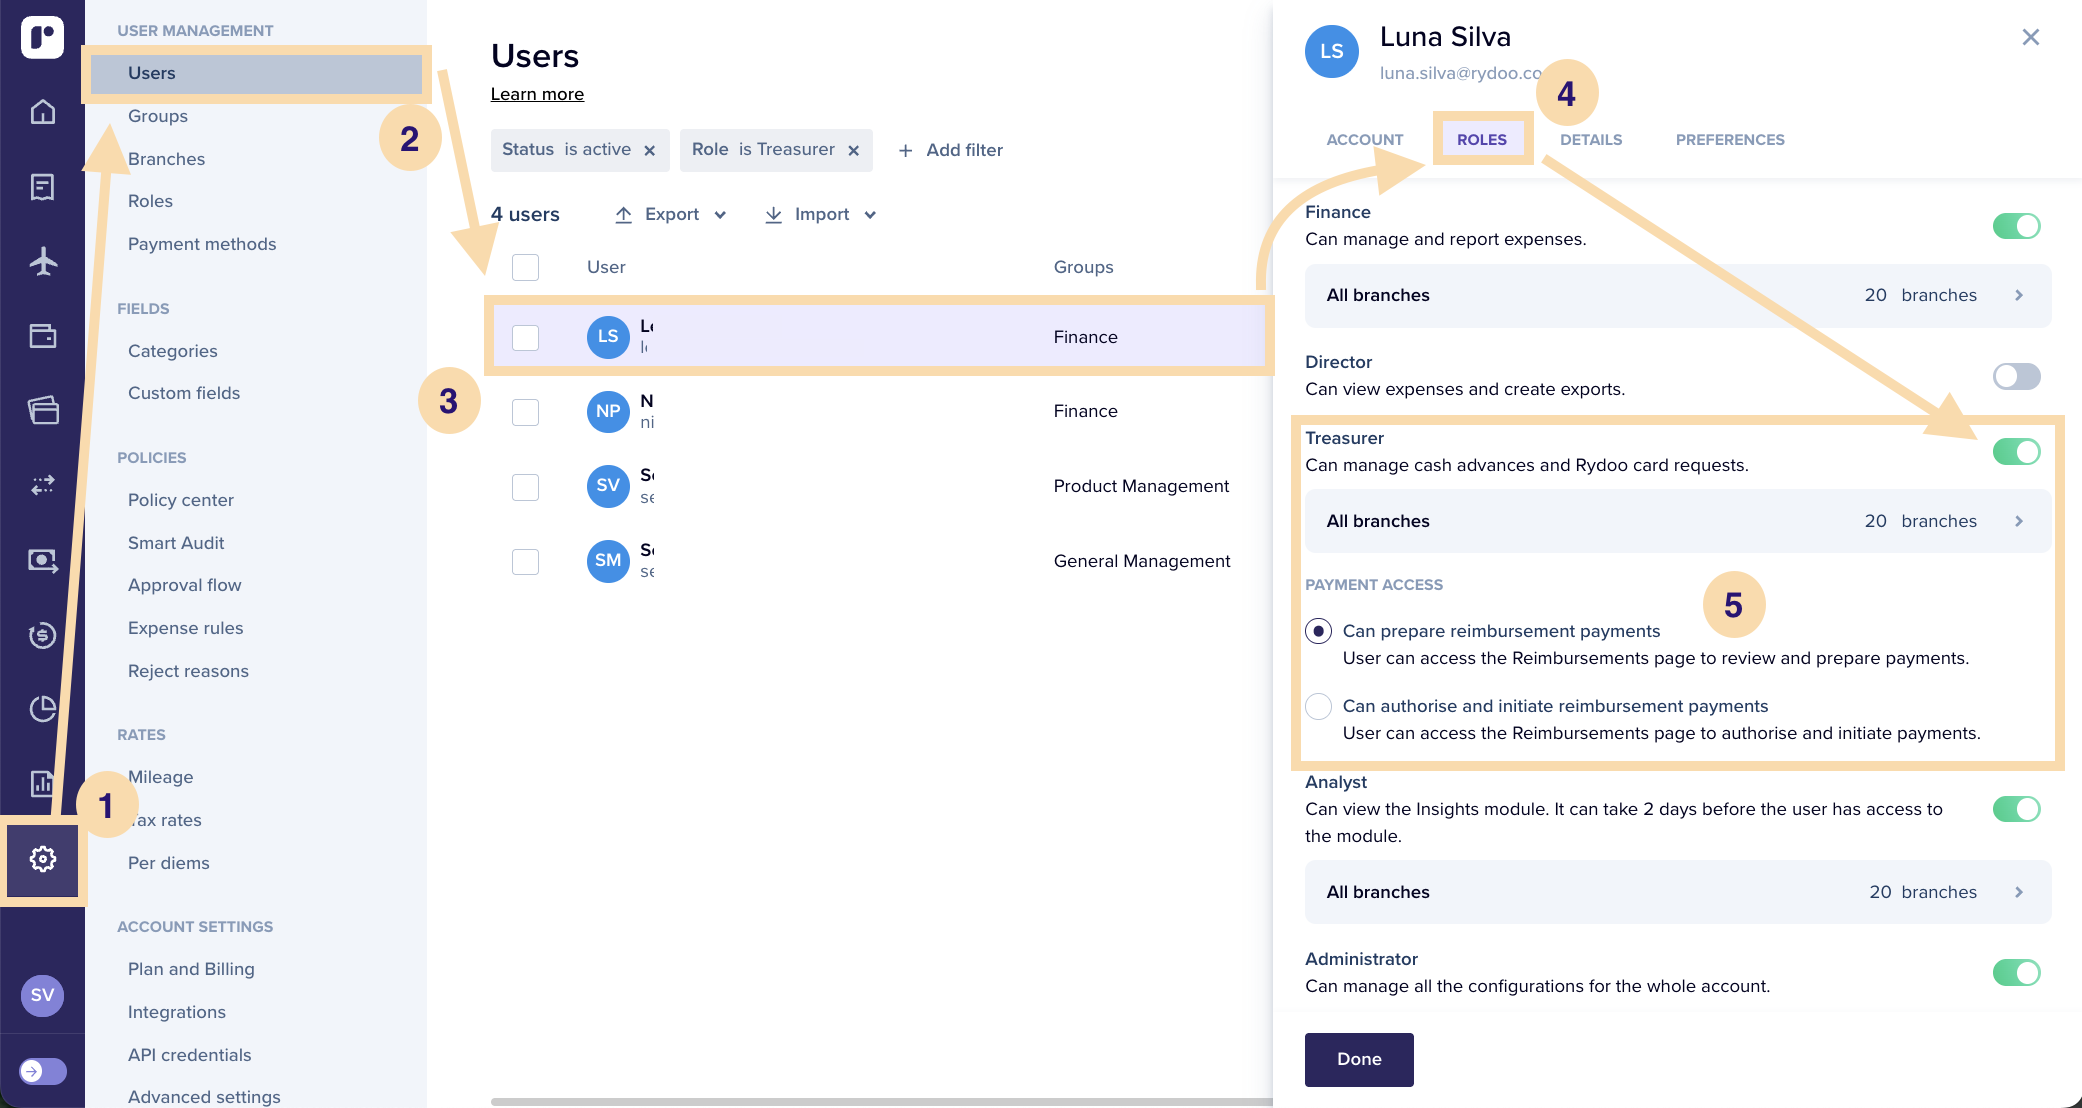This screenshot has width=2082, height=1108.
Task: Toggle the Administrator role switch
Action: point(2016,972)
